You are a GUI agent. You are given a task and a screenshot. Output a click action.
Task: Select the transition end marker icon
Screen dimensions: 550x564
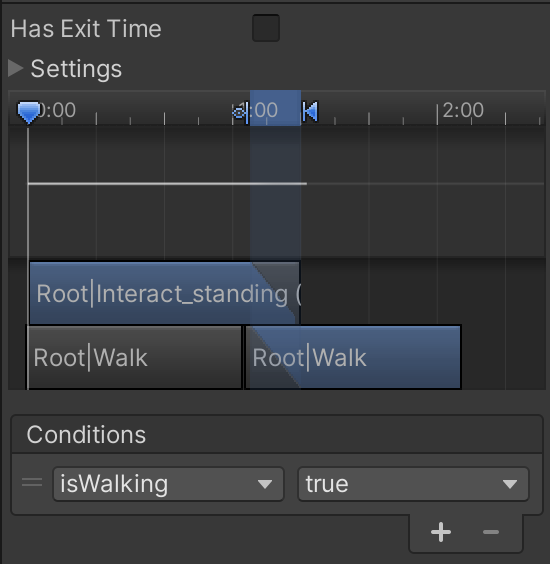pos(310,112)
